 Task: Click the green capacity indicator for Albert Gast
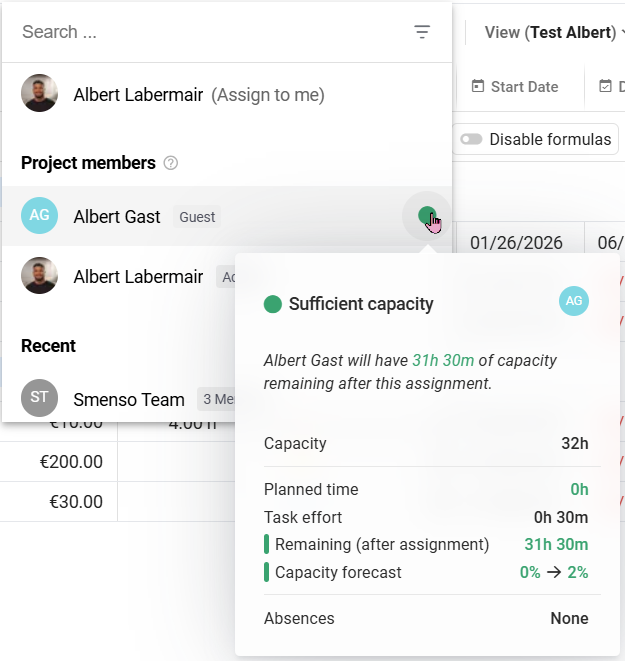[x=427, y=216]
